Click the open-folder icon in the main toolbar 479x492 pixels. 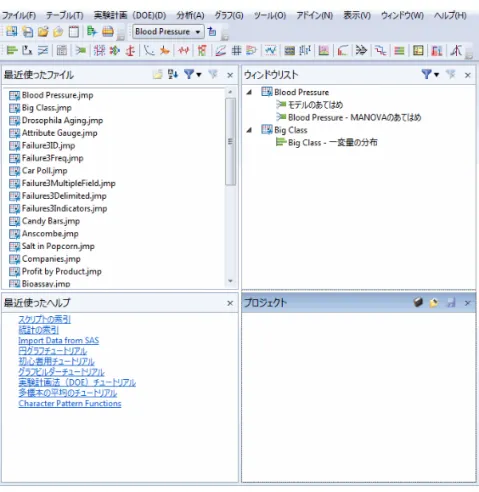pos(43,32)
